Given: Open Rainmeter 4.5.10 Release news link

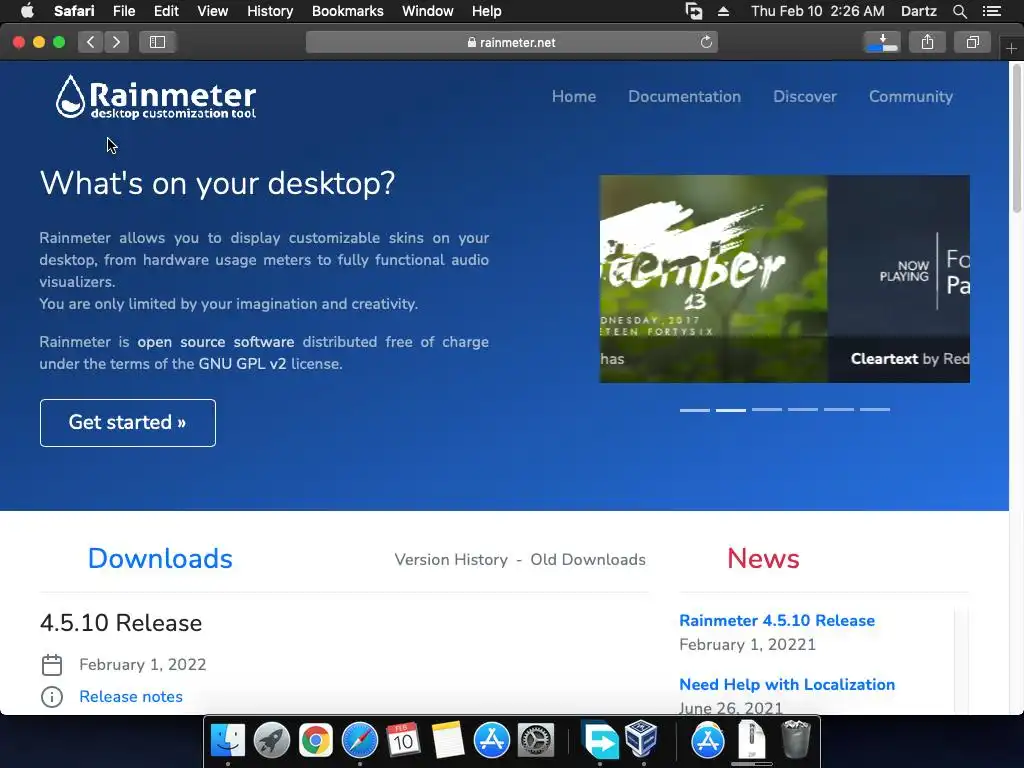Looking at the screenshot, I should pos(776,620).
